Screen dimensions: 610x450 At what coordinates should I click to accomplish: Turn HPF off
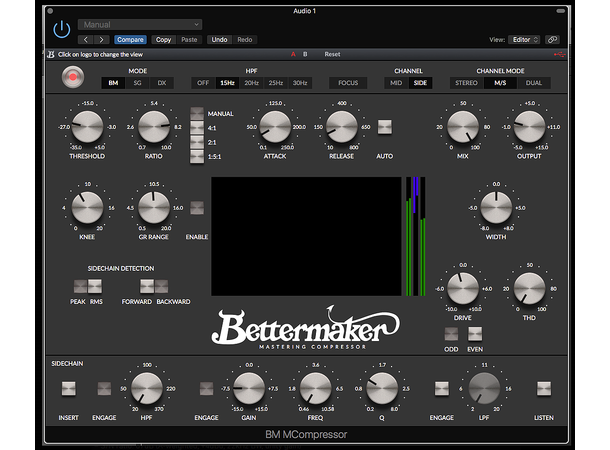tap(203, 83)
